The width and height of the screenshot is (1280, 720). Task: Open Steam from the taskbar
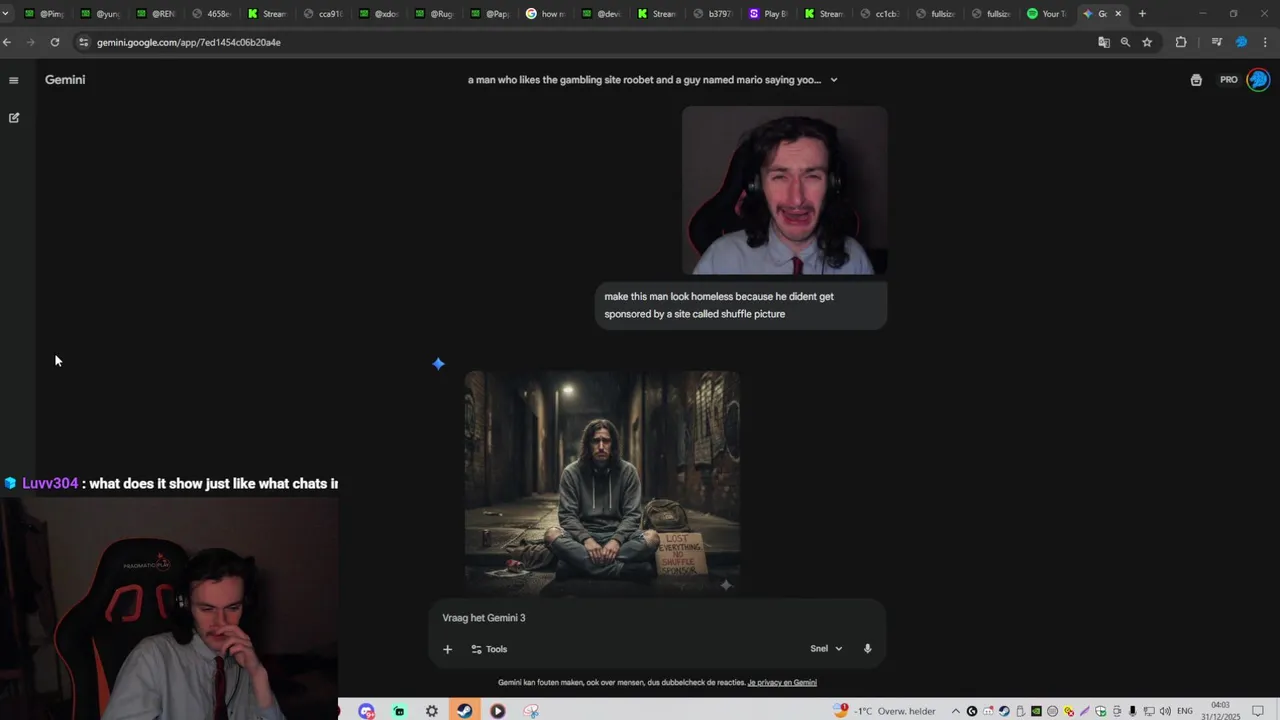point(465,711)
